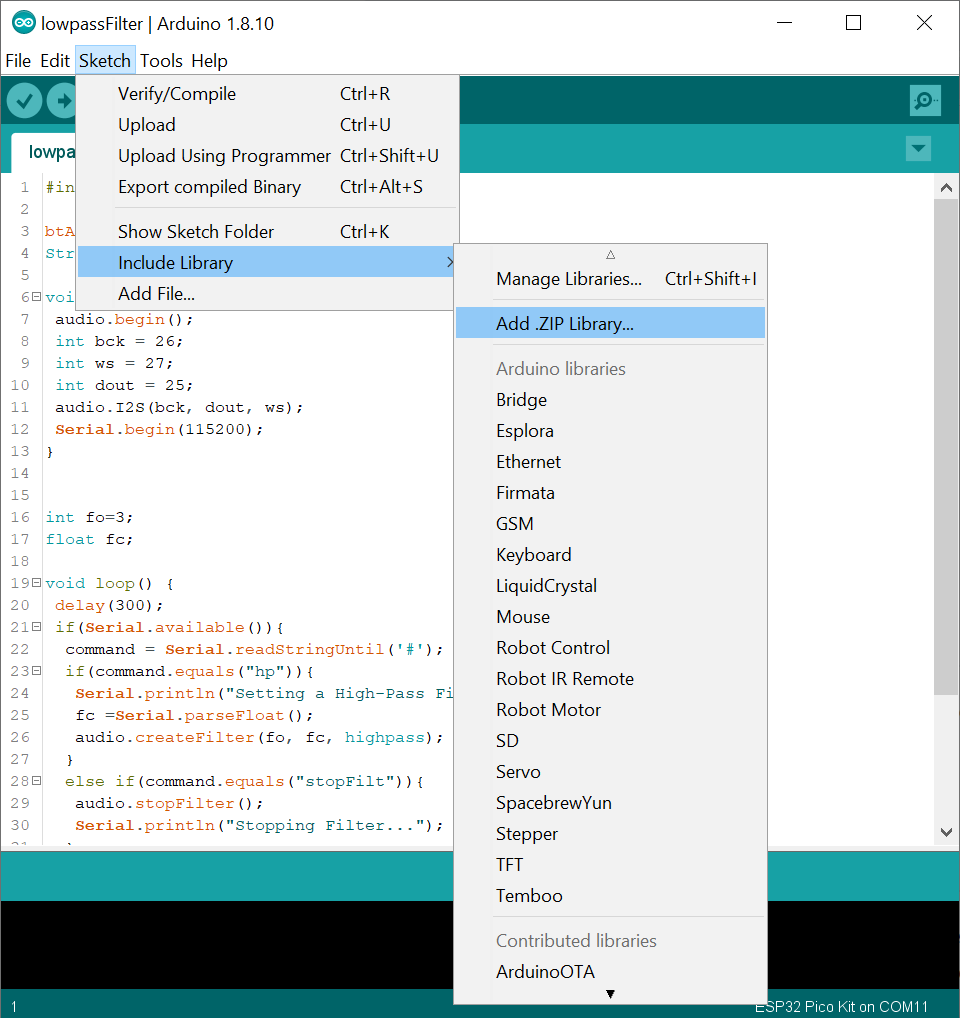Include the TFT library
Image resolution: width=960 pixels, height=1018 pixels.
click(610, 865)
